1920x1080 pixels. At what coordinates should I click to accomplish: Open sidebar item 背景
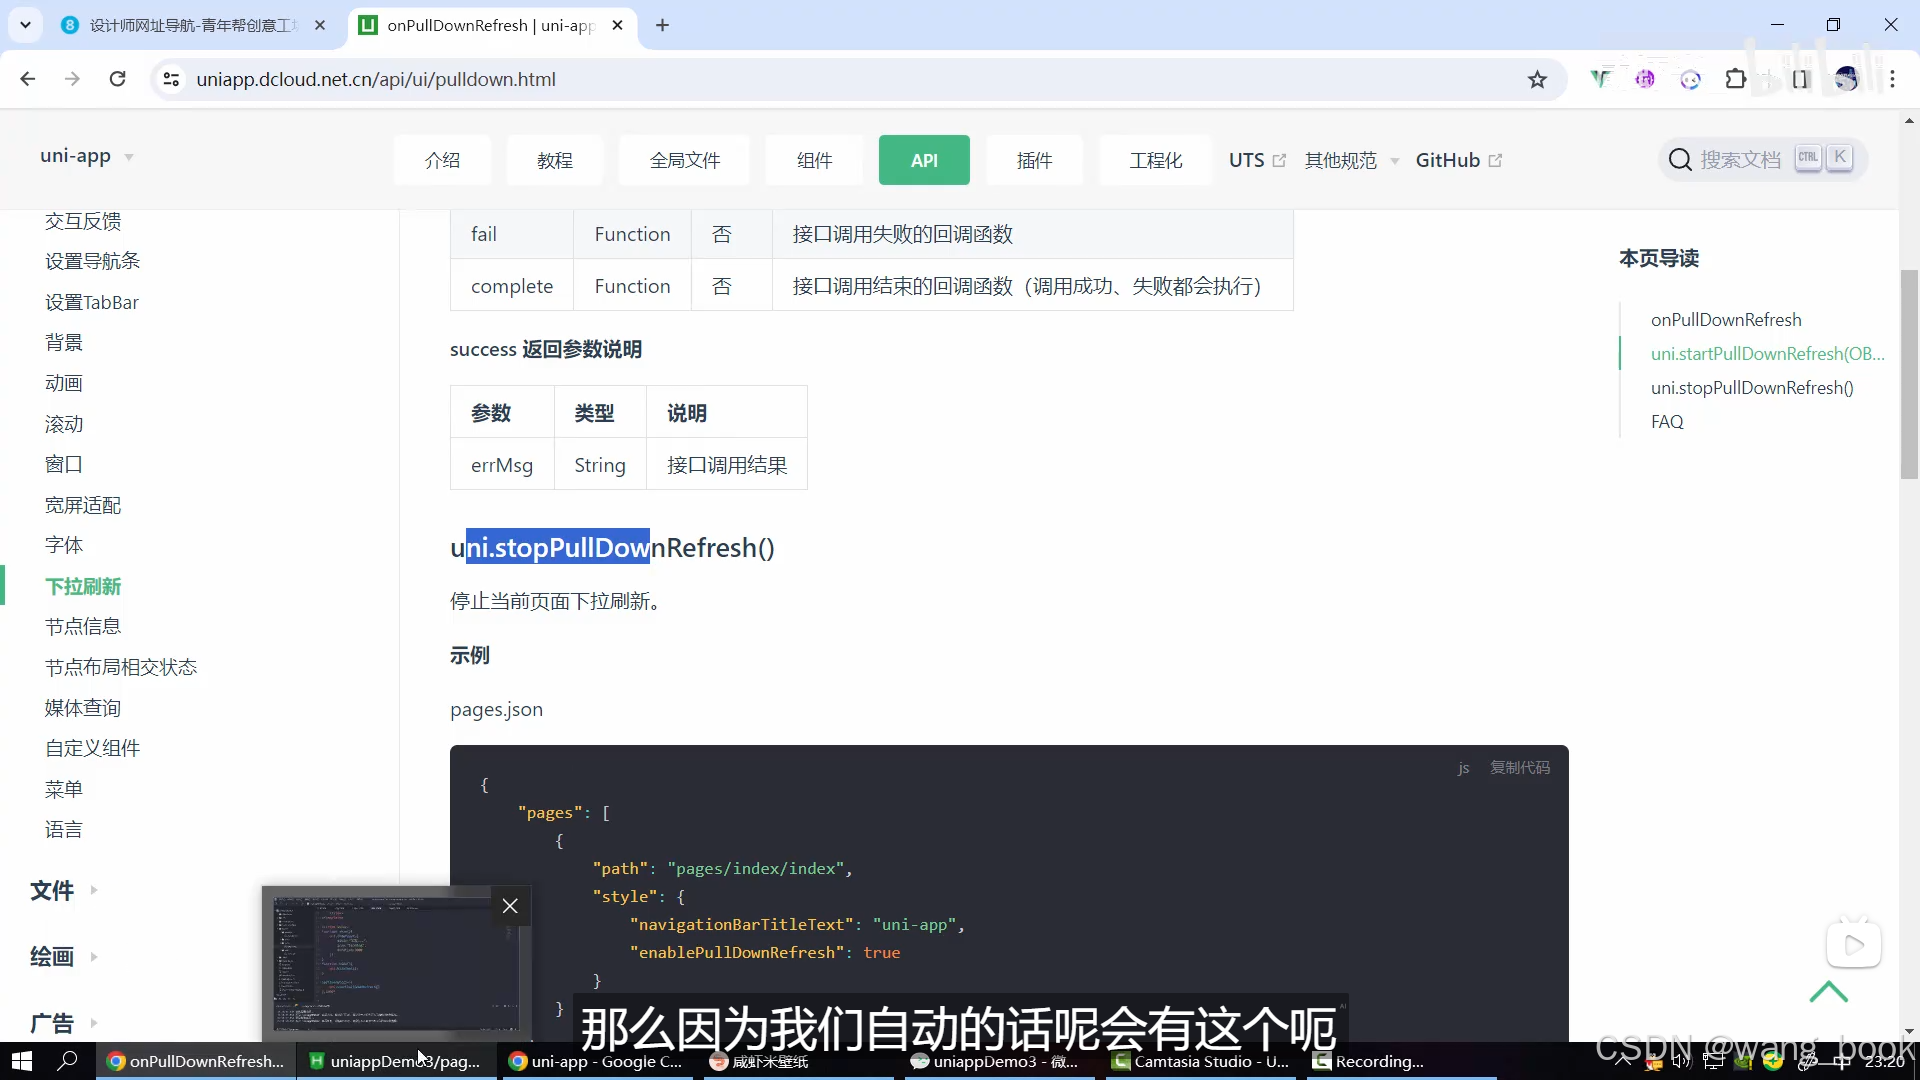click(x=63, y=342)
